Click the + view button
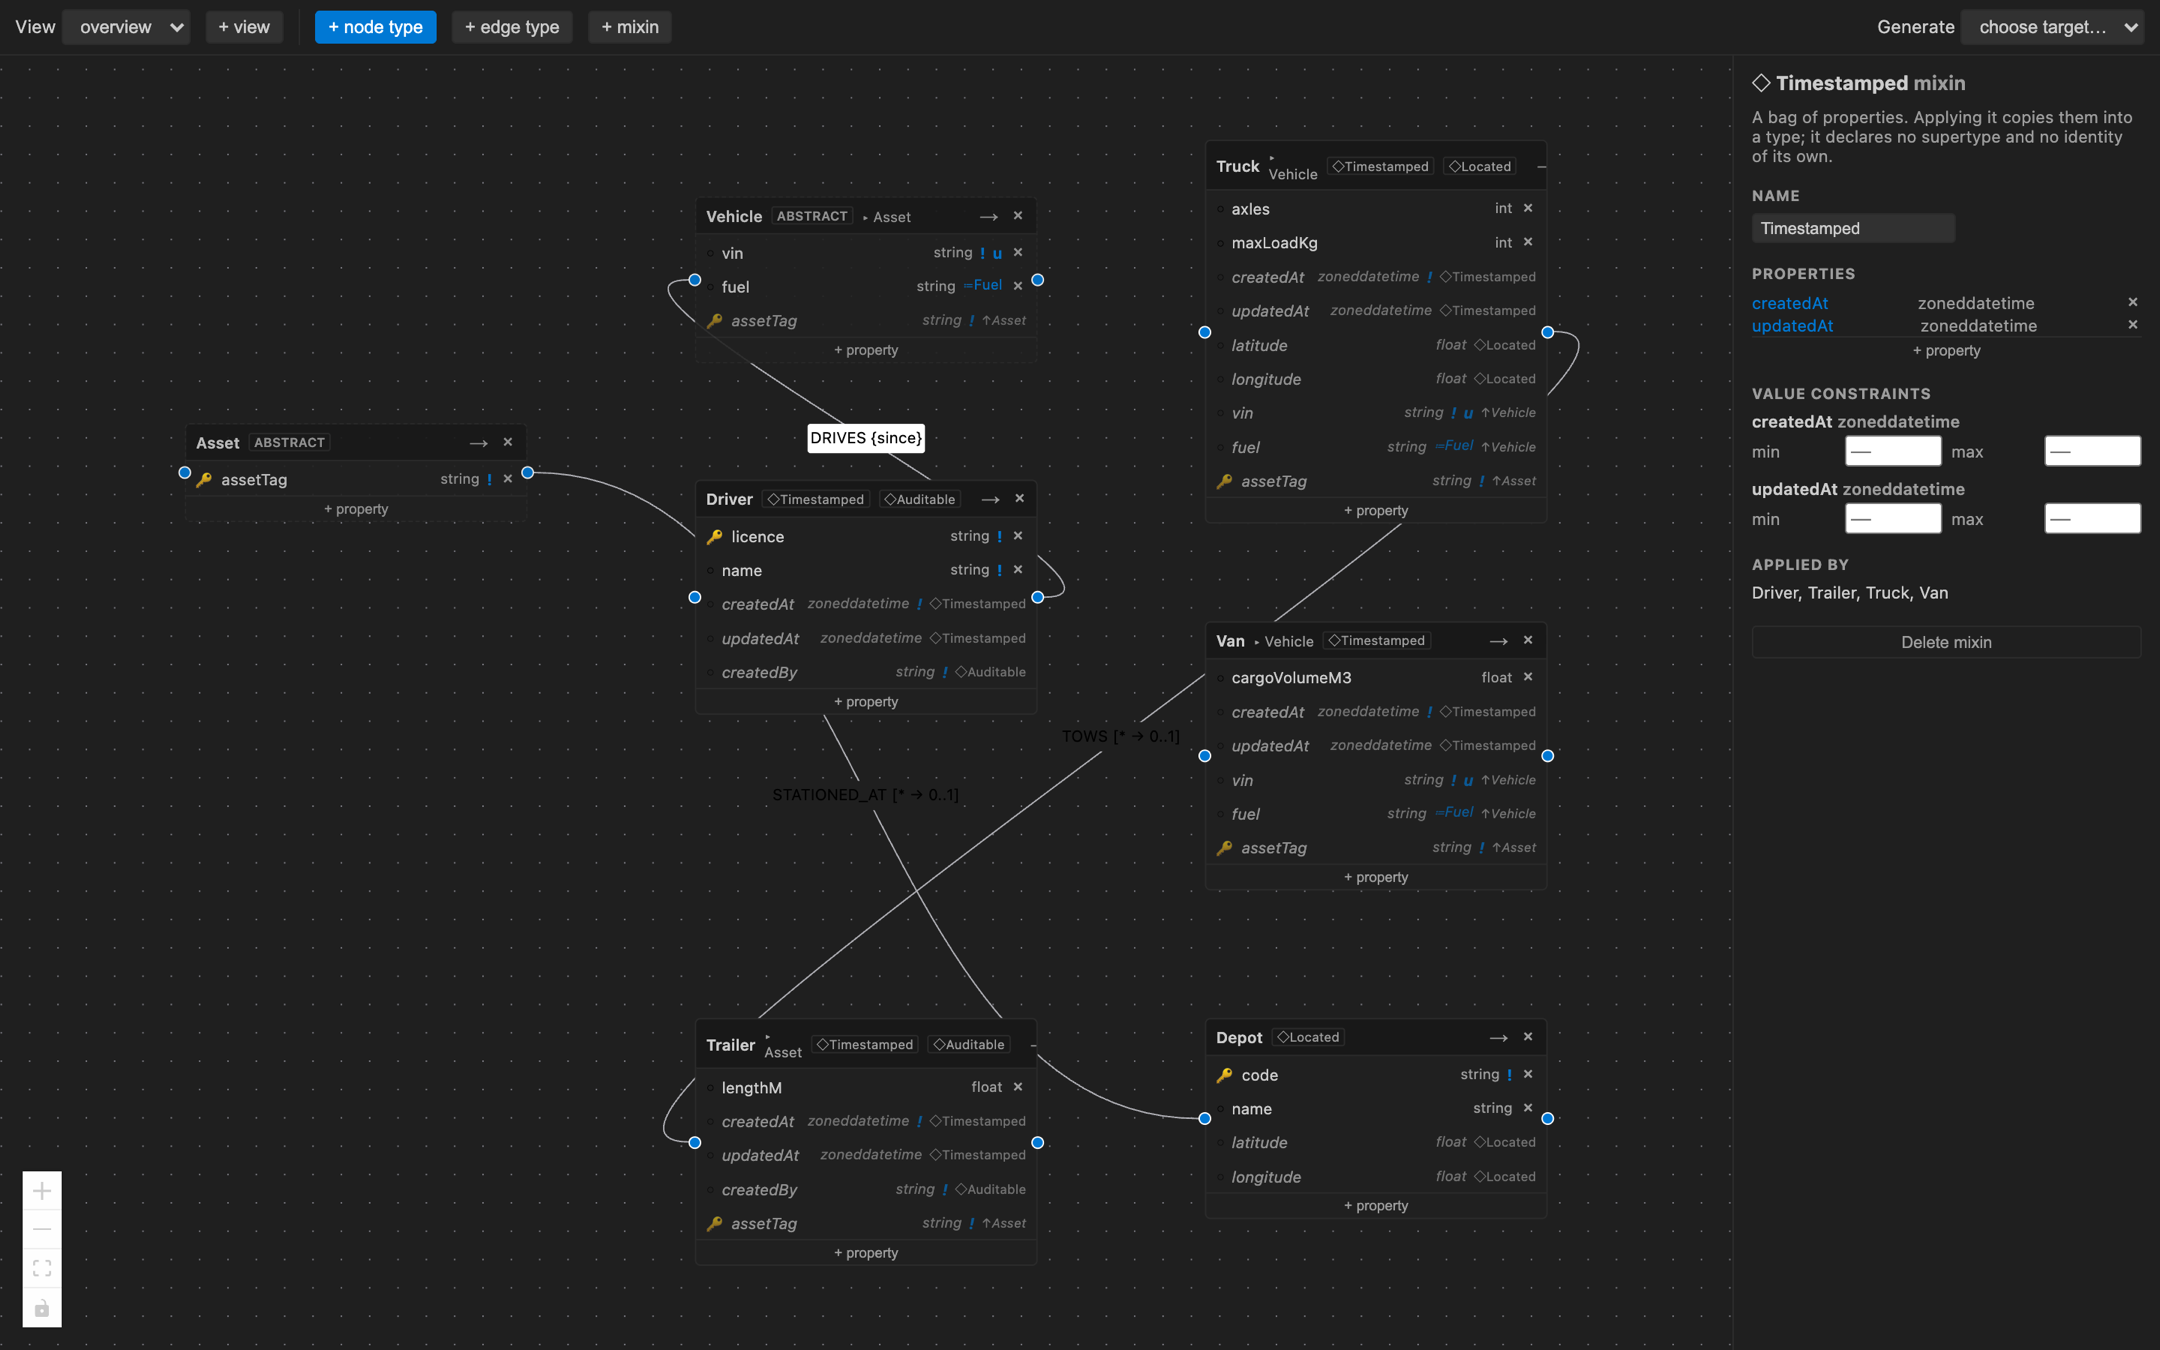The image size is (2160, 1350). click(244, 27)
